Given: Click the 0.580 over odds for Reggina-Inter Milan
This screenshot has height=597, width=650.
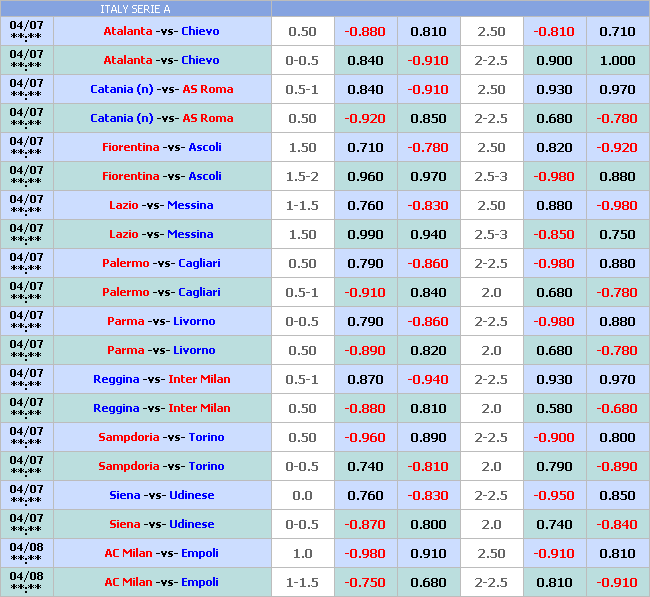Looking at the screenshot, I should tap(554, 409).
